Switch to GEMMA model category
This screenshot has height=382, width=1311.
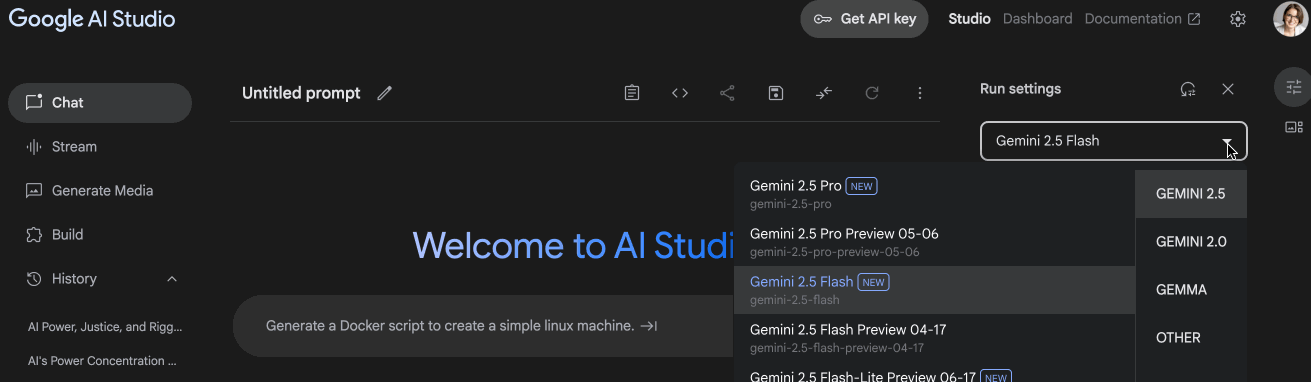click(1191, 290)
